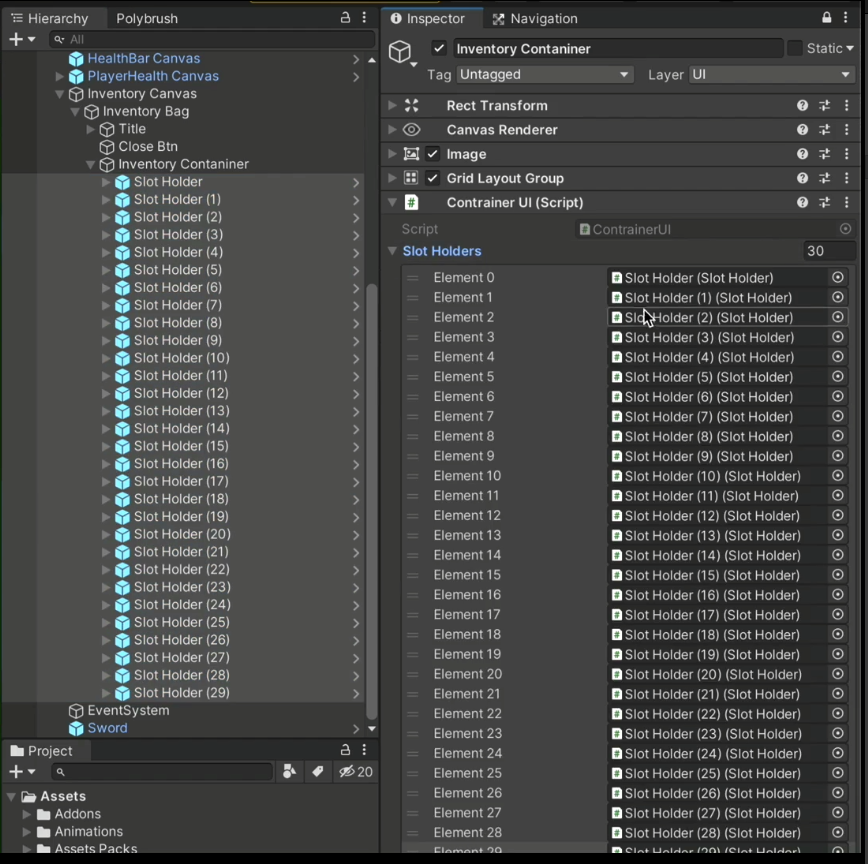Click the Hierarchy create plus button

tap(15, 39)
